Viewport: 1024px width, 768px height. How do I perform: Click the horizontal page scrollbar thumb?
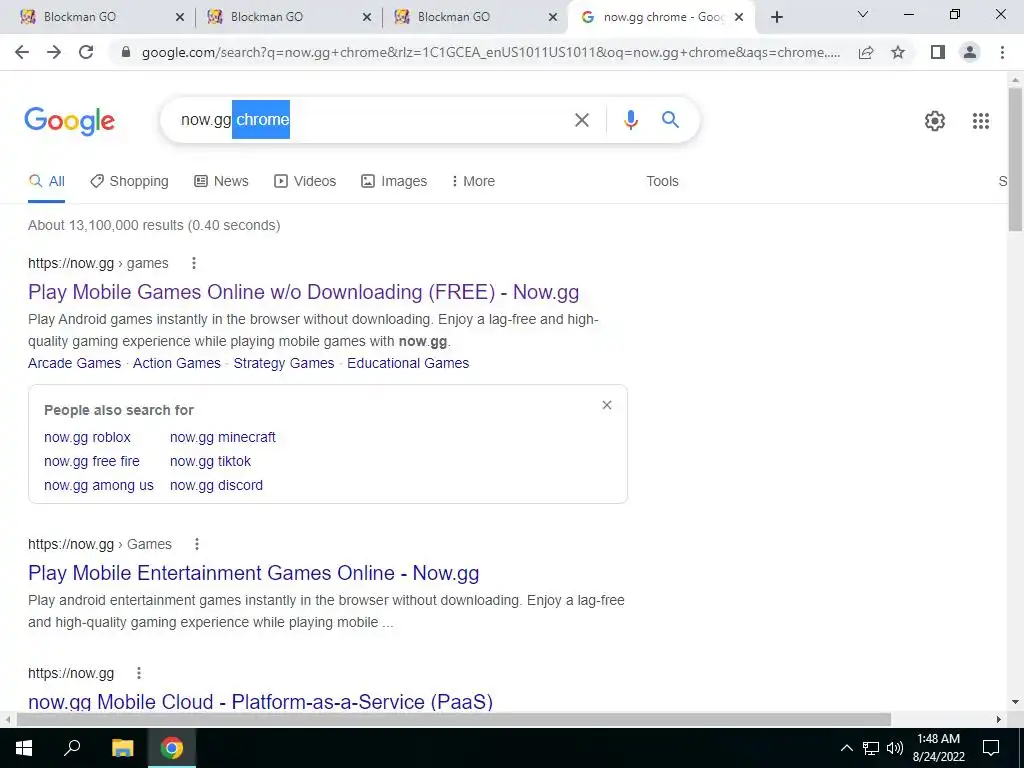(x=454, y=719)
